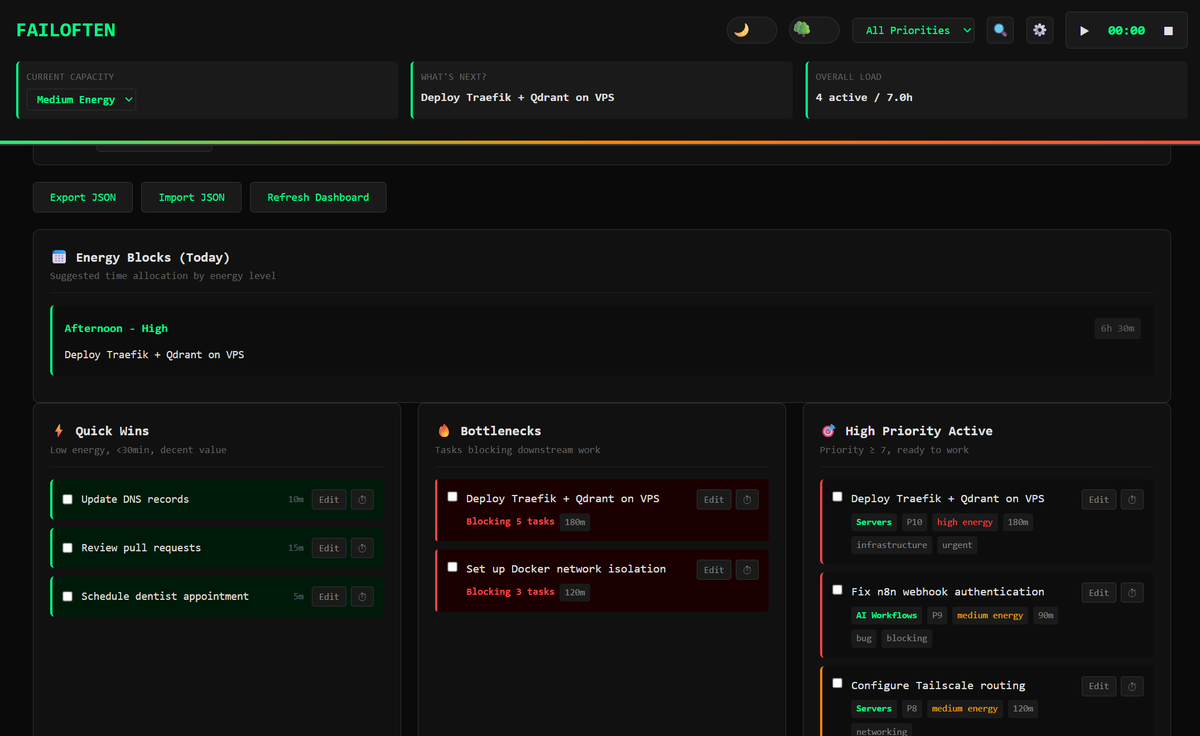1200x736 pixels.
Task: Click timer icon for Docker network isolation
Action: (747, 570)
